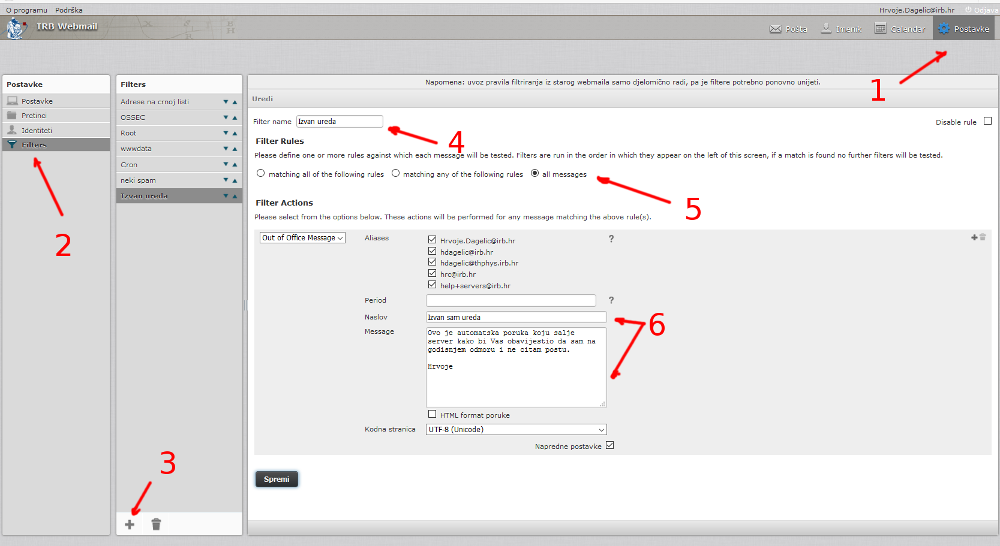Enable the Disable rule checkbox
Screen dimensions: 1000x546
tap(988, 122)
